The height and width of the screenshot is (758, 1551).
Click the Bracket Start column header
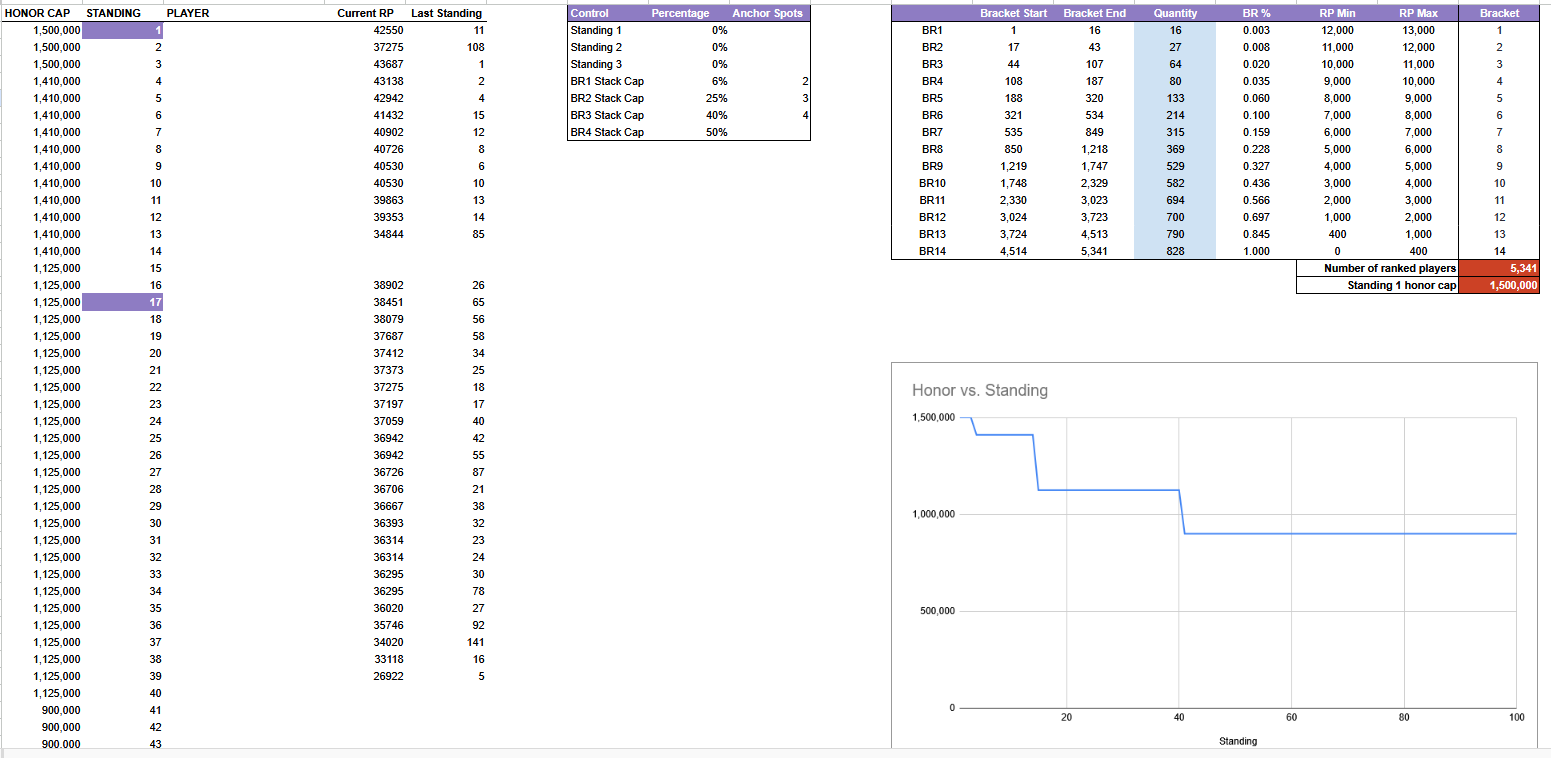point(1013,13)
